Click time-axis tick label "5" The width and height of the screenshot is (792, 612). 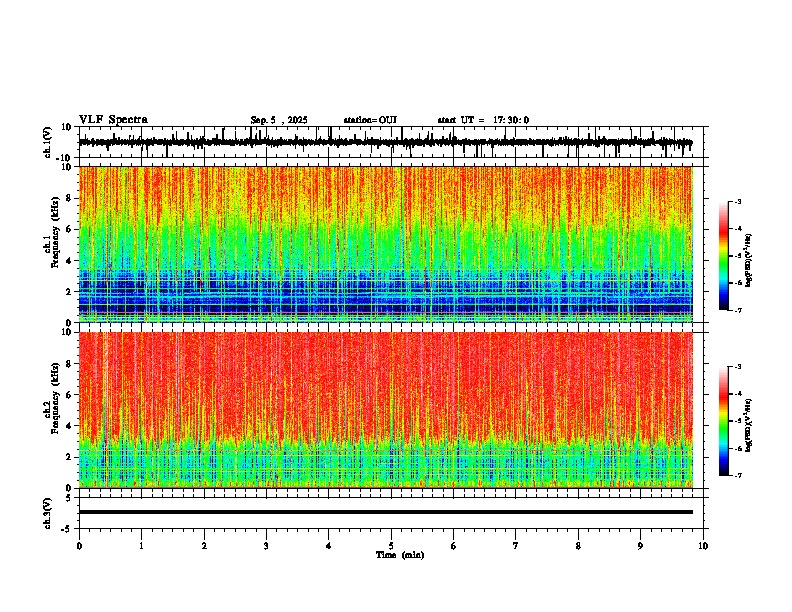[x=391, y=546]
